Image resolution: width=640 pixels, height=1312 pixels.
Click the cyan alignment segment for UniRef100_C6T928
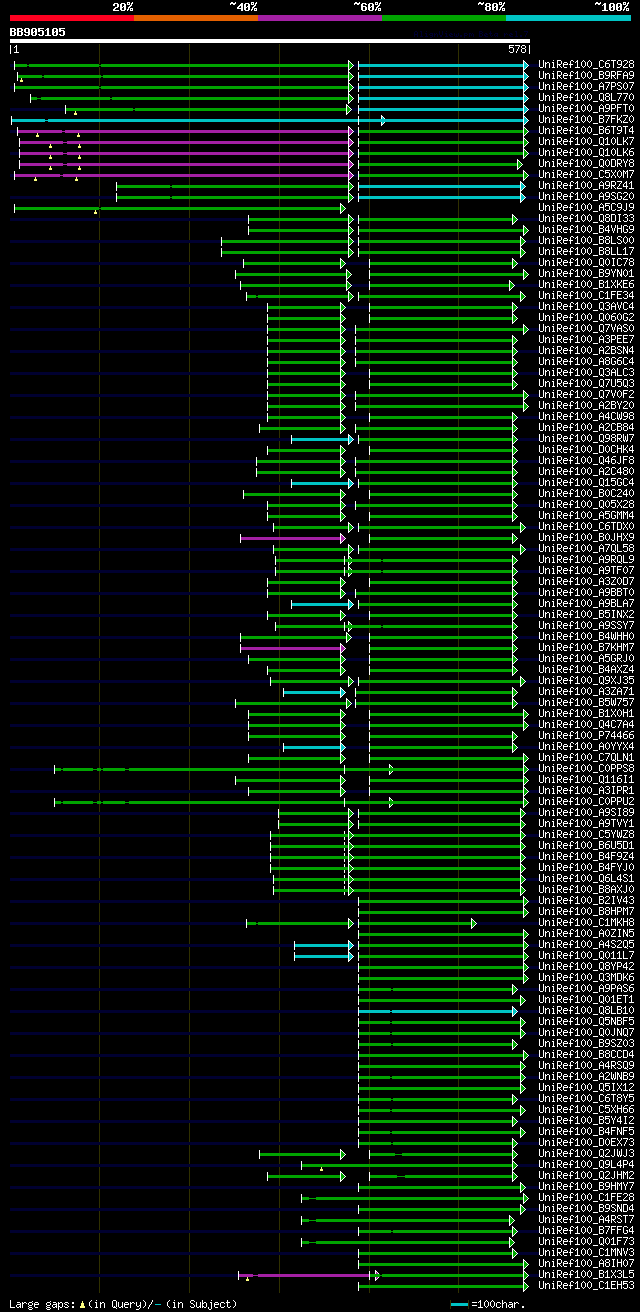point(443,64)
